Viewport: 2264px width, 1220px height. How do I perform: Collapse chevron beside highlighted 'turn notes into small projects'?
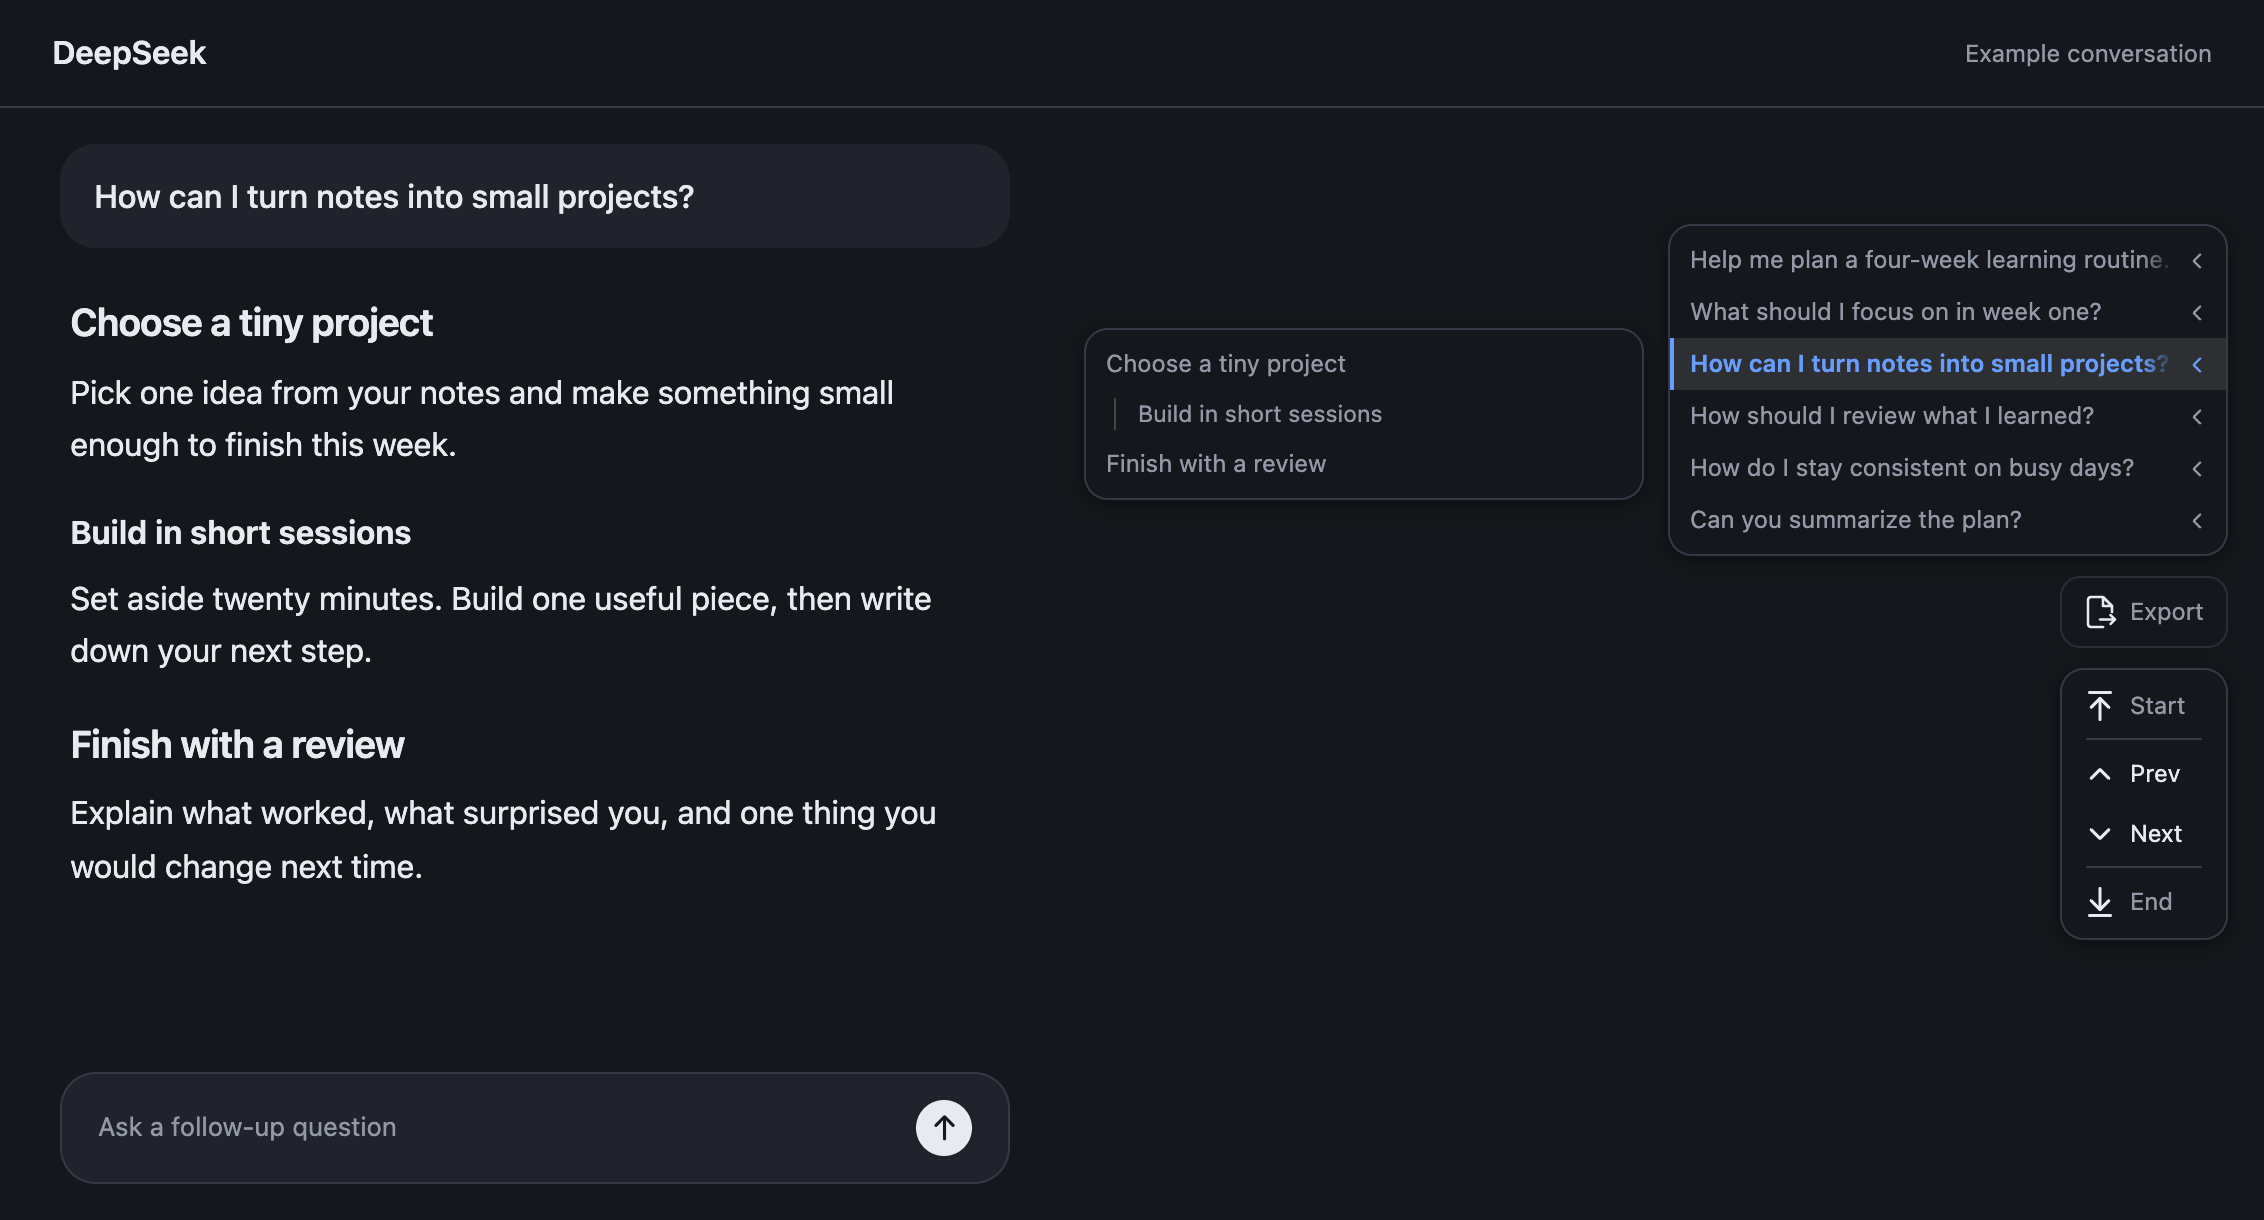pyautogui.click(x=2197, y=365)
